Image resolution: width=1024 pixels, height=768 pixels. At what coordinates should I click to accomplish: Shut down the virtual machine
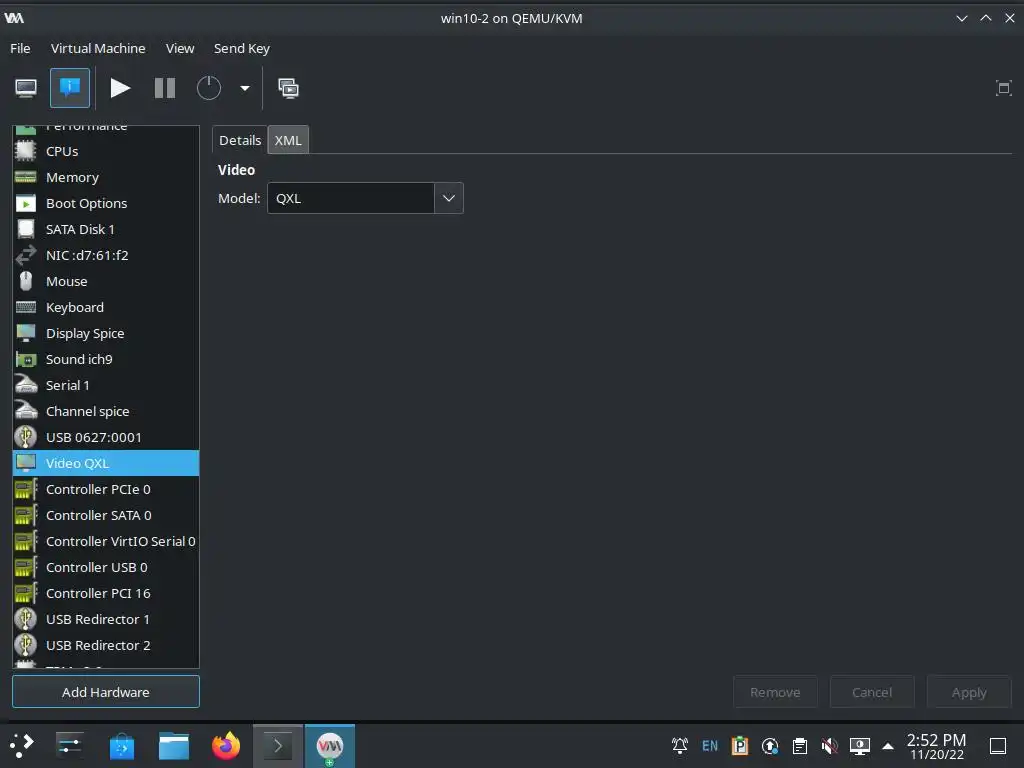coord(209,88)
